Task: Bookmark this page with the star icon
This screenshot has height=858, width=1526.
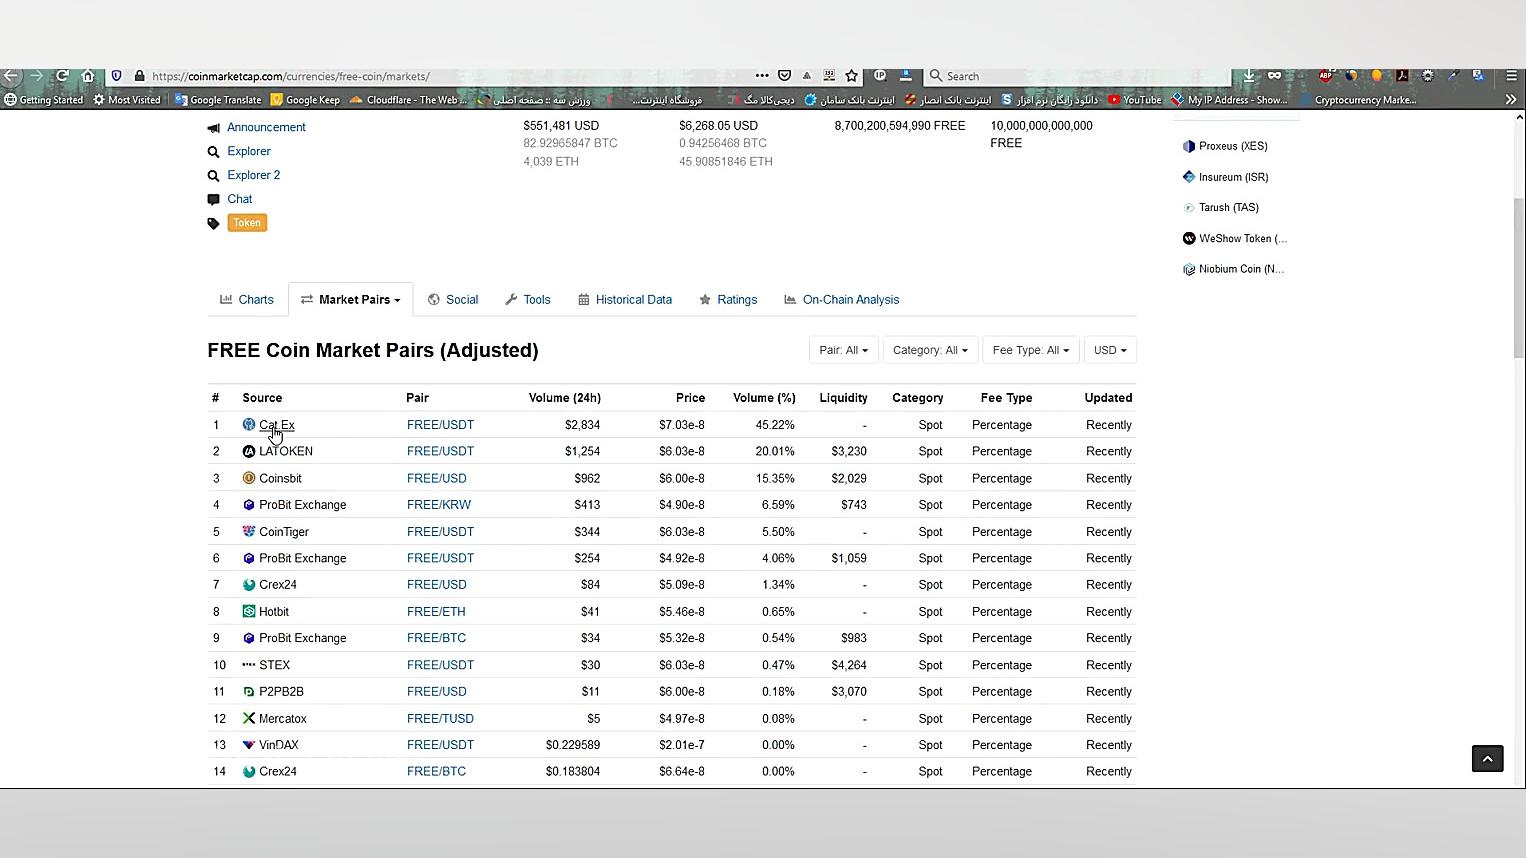Action: pyautogui.click(x=851, y=76)
